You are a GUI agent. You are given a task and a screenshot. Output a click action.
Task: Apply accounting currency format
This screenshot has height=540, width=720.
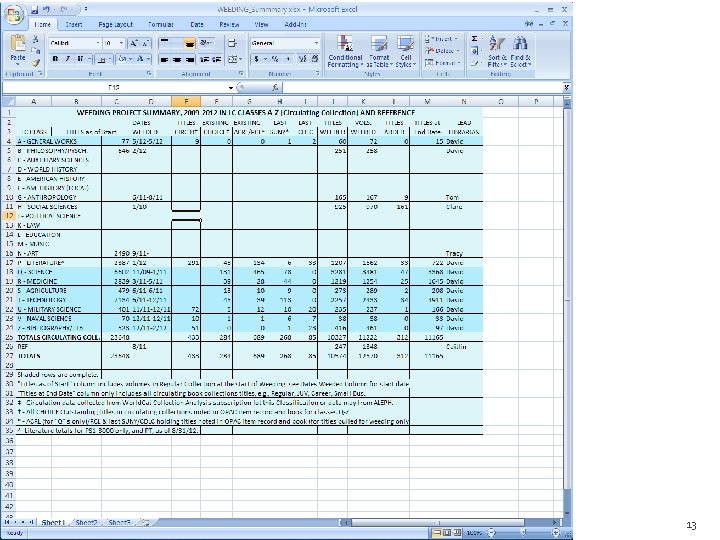(257, 59)
